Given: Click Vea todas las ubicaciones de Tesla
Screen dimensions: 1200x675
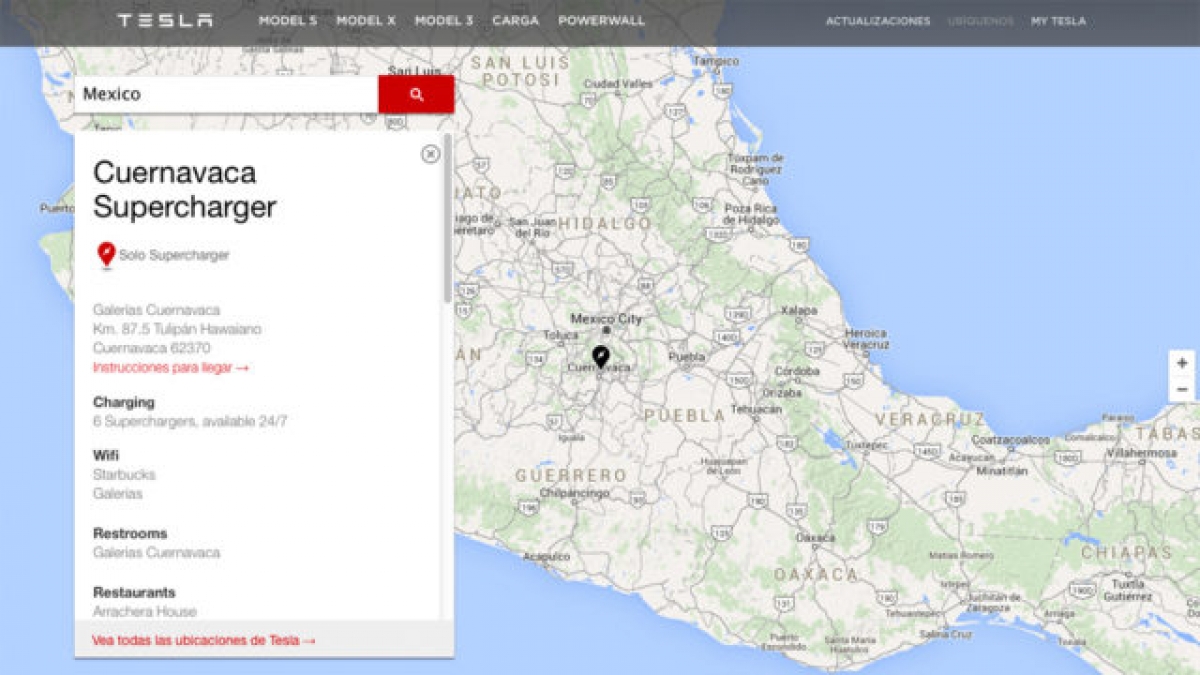Looking at the screenshot, I should 204,640.
